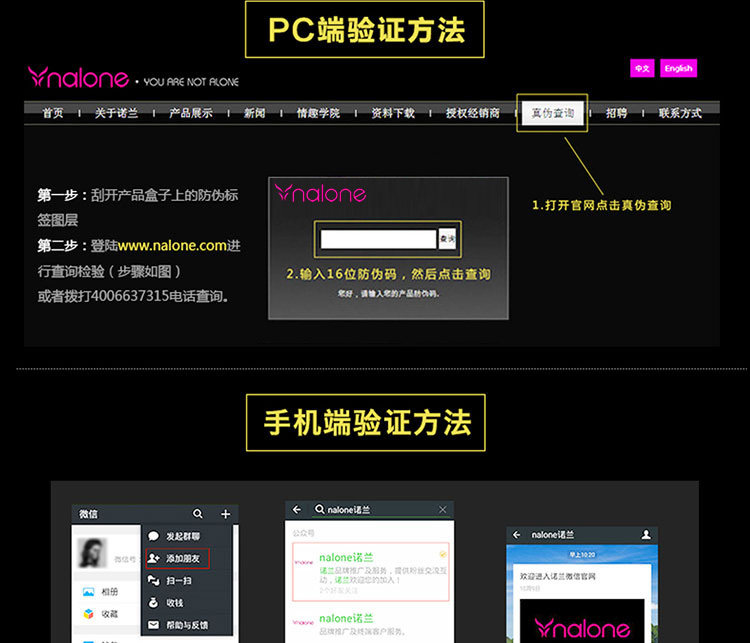Open the 首页 navigation item
Screen dimensions: 750x643
(x=53, y=113)
